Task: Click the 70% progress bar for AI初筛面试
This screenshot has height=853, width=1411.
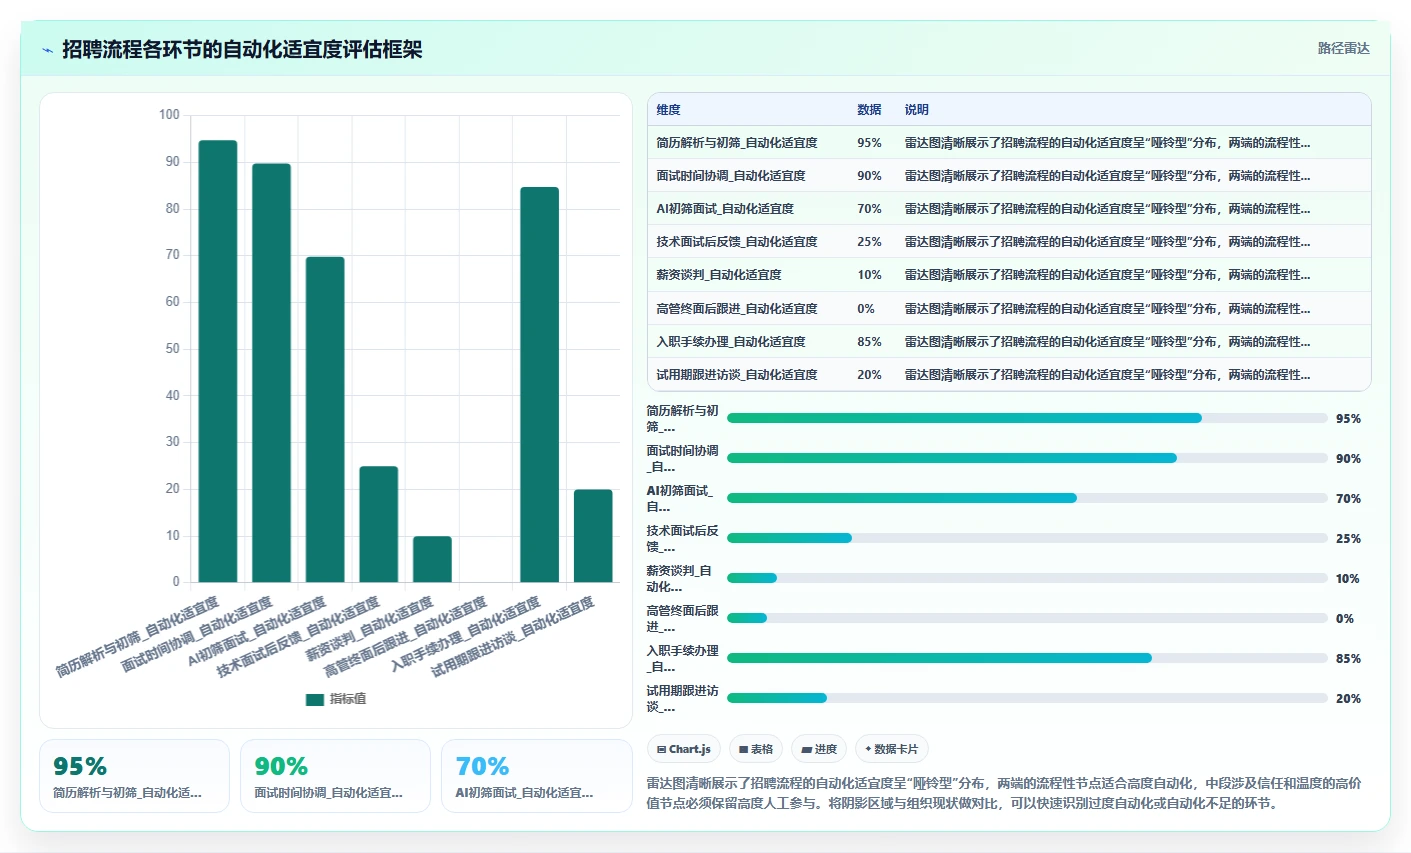Action: [x=1027, y=498]
